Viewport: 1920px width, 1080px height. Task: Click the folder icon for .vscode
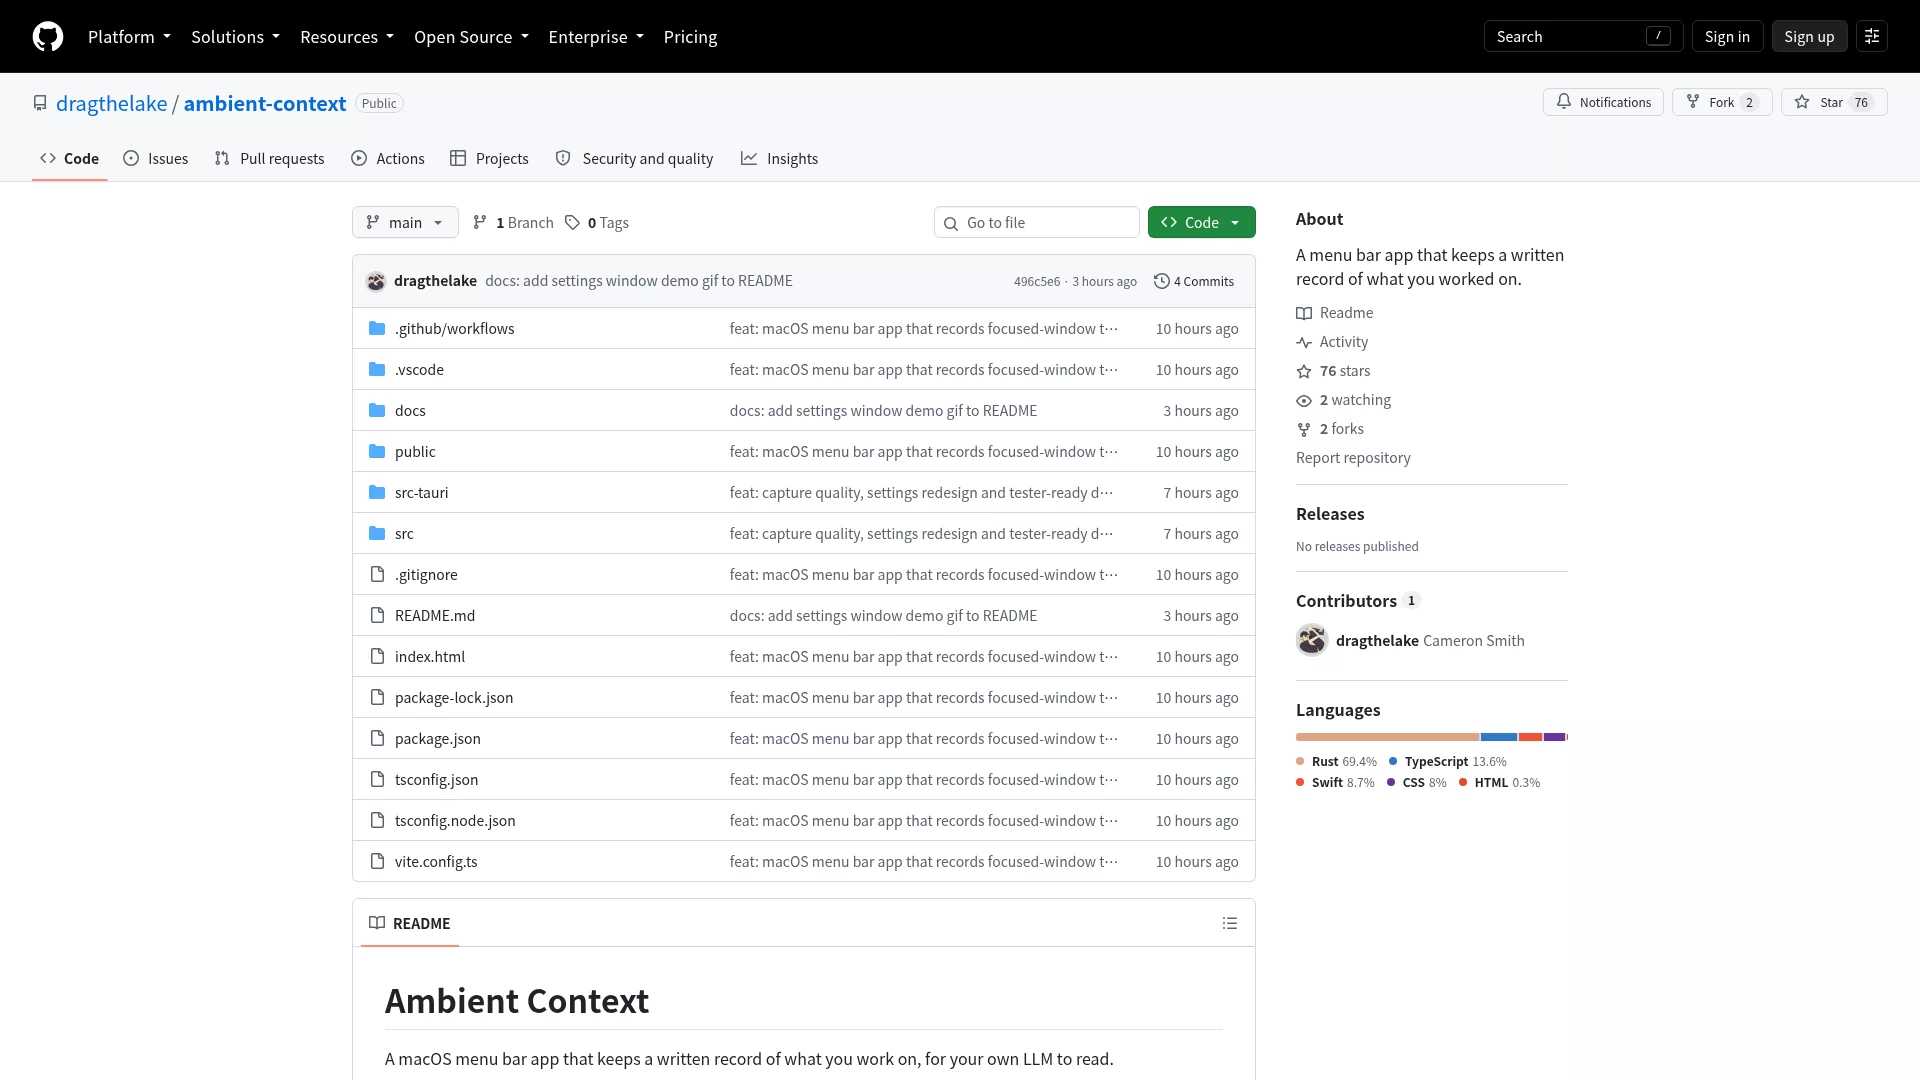point(377,369)
